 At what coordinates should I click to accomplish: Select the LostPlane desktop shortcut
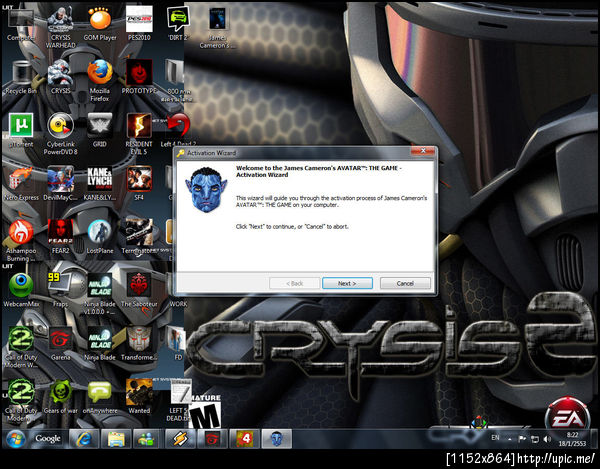click(100, 236)
